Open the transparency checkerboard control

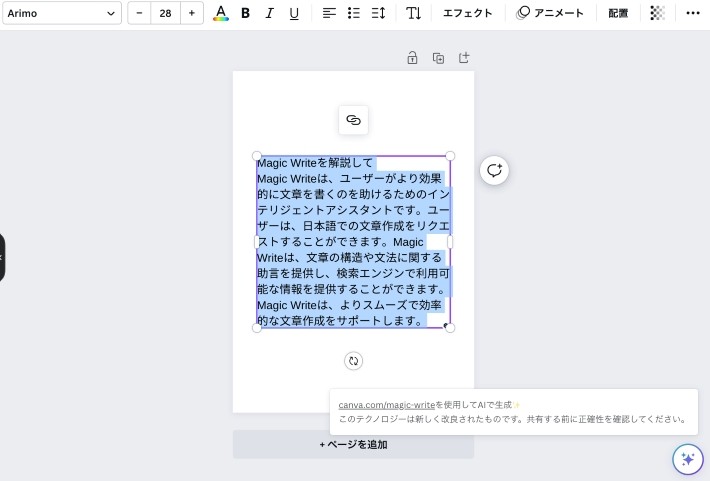coord(657,13)
